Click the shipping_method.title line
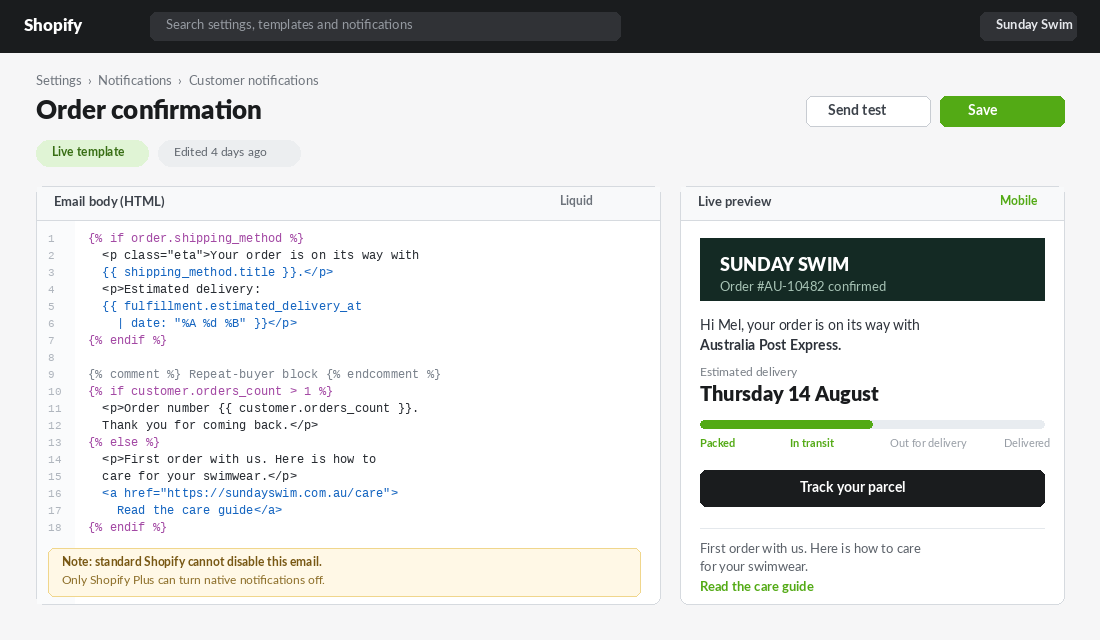The width and height of the screenshot is (1100, 640). [217, 272]
